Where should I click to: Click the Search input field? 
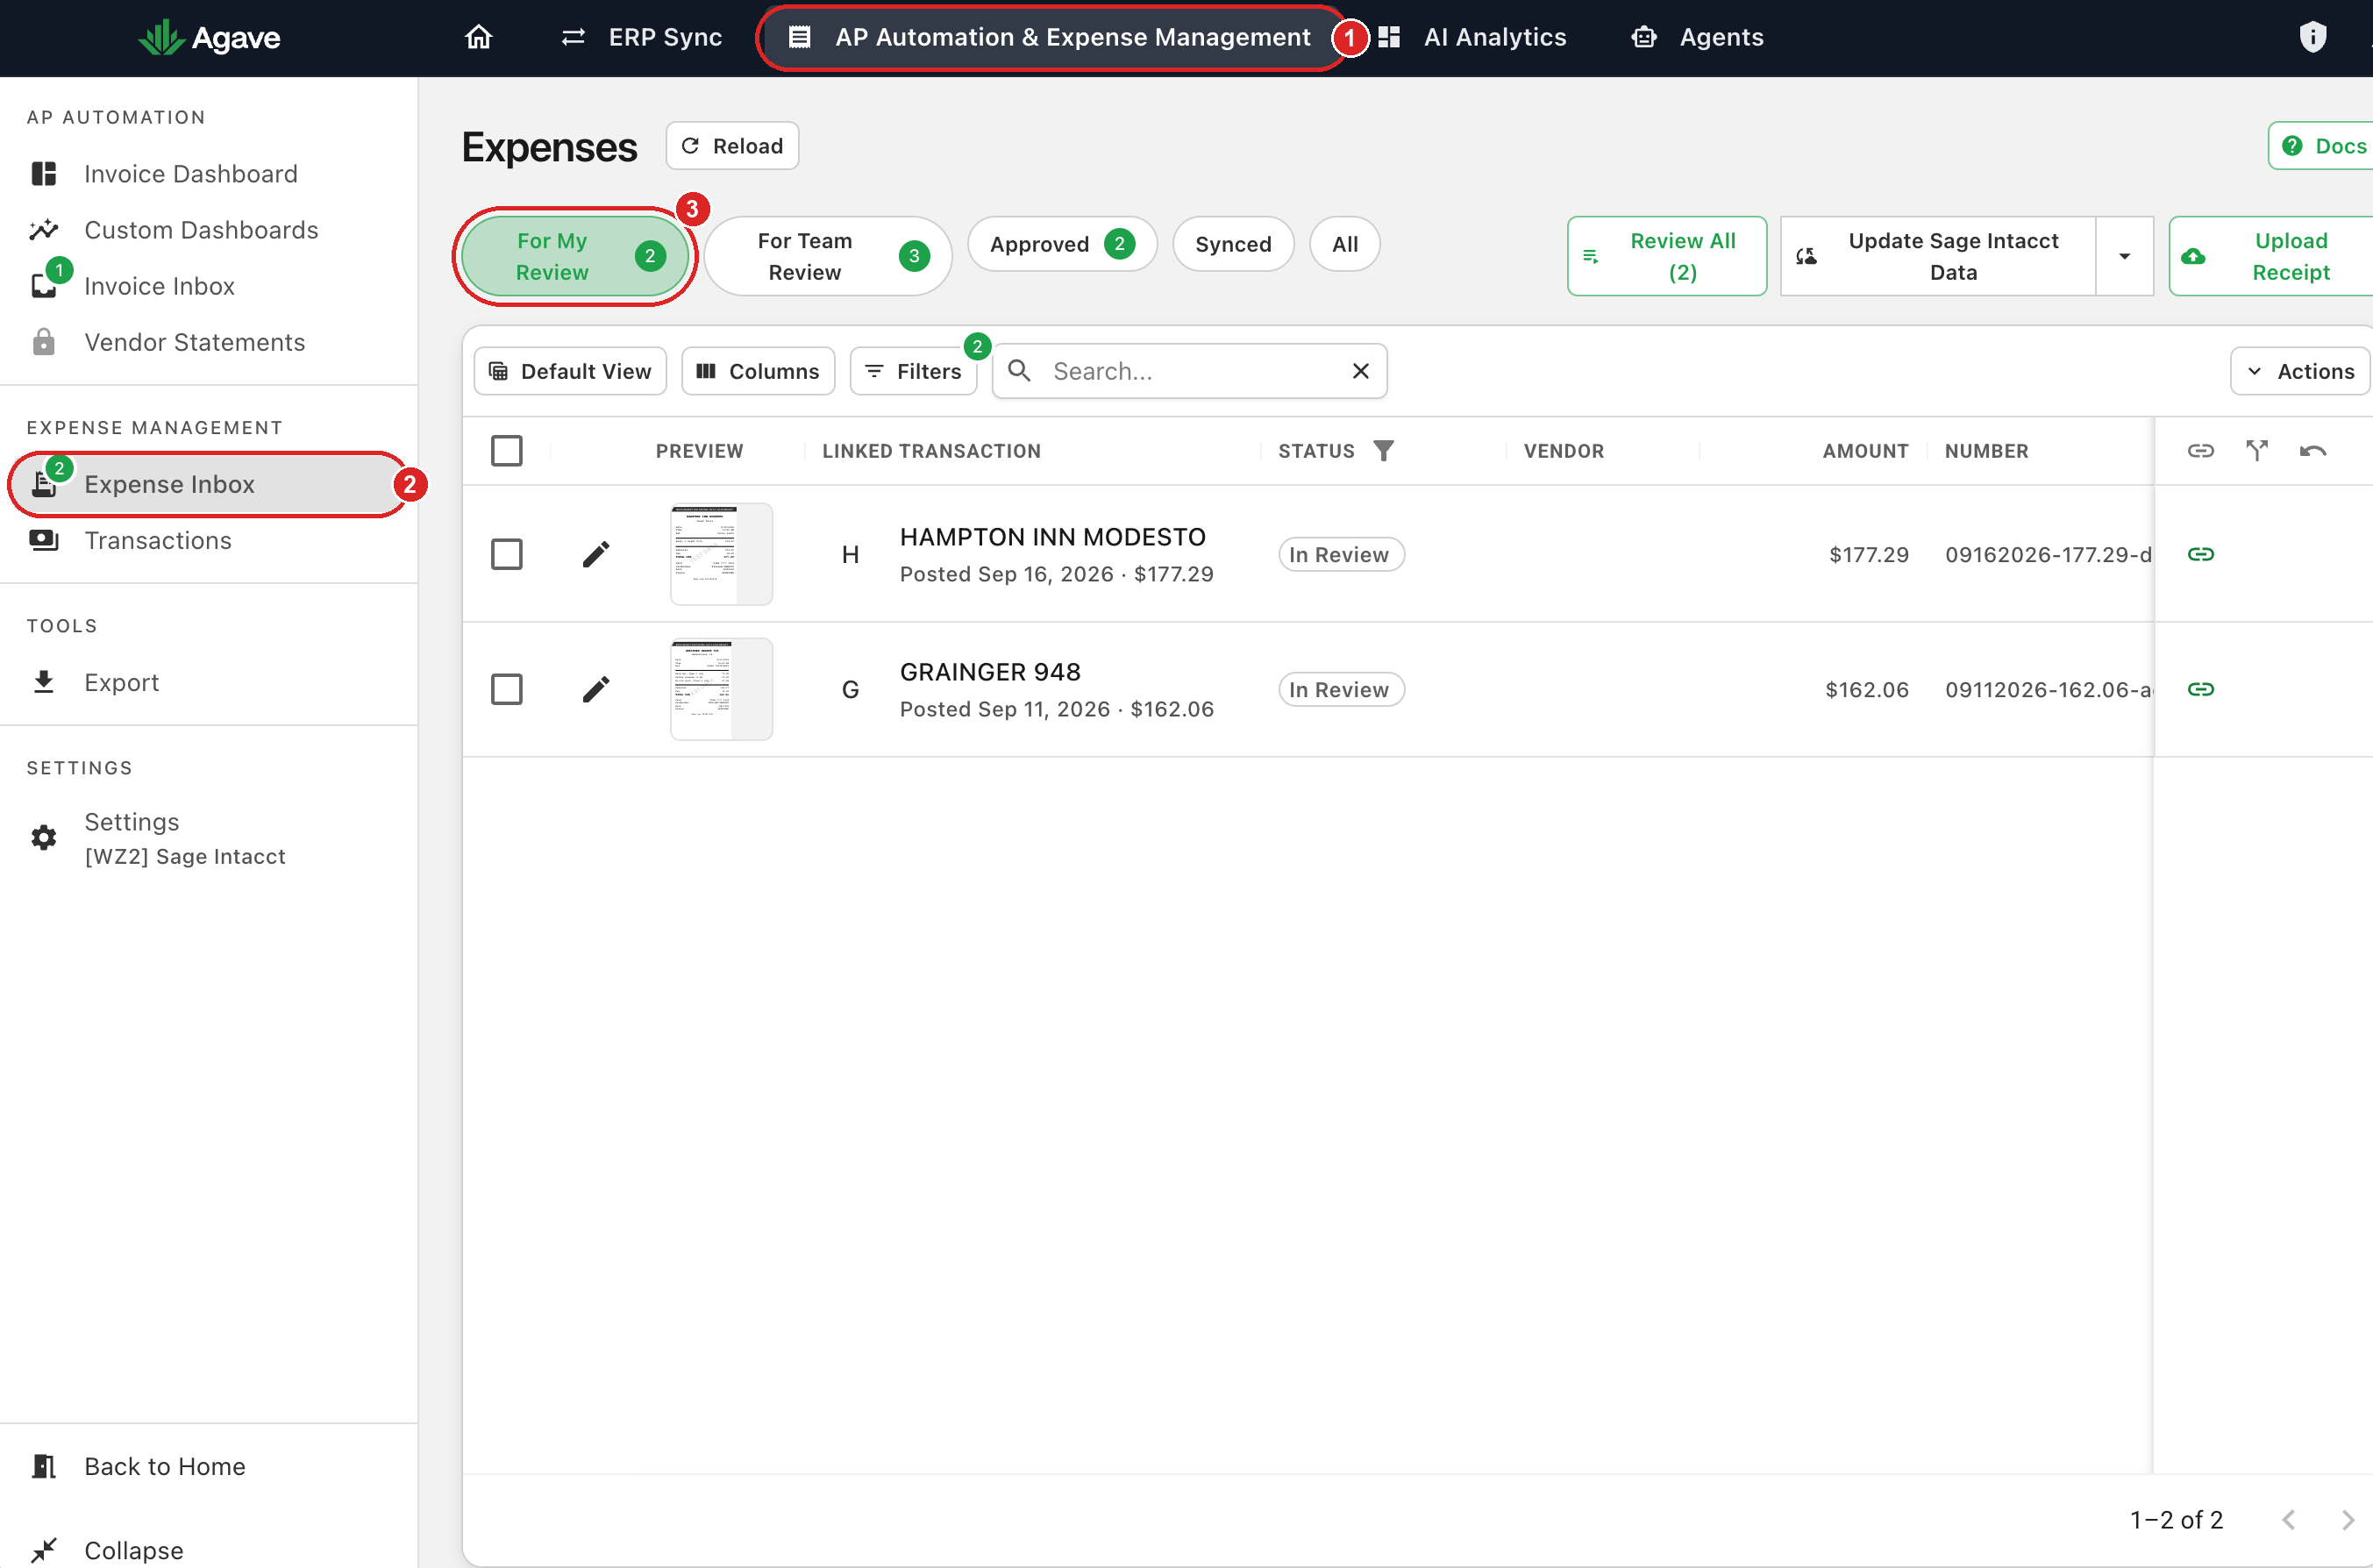point(1190,371)
